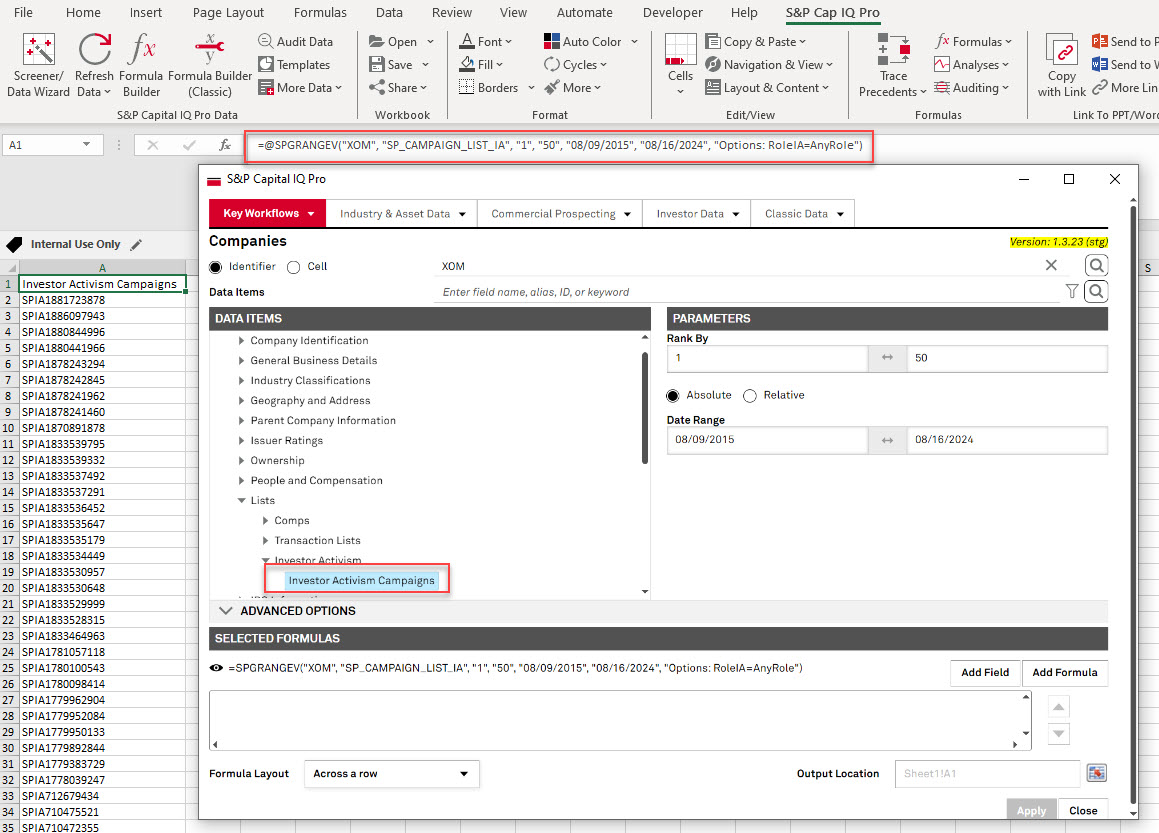Click the Add Formula button

point(1064,673)
